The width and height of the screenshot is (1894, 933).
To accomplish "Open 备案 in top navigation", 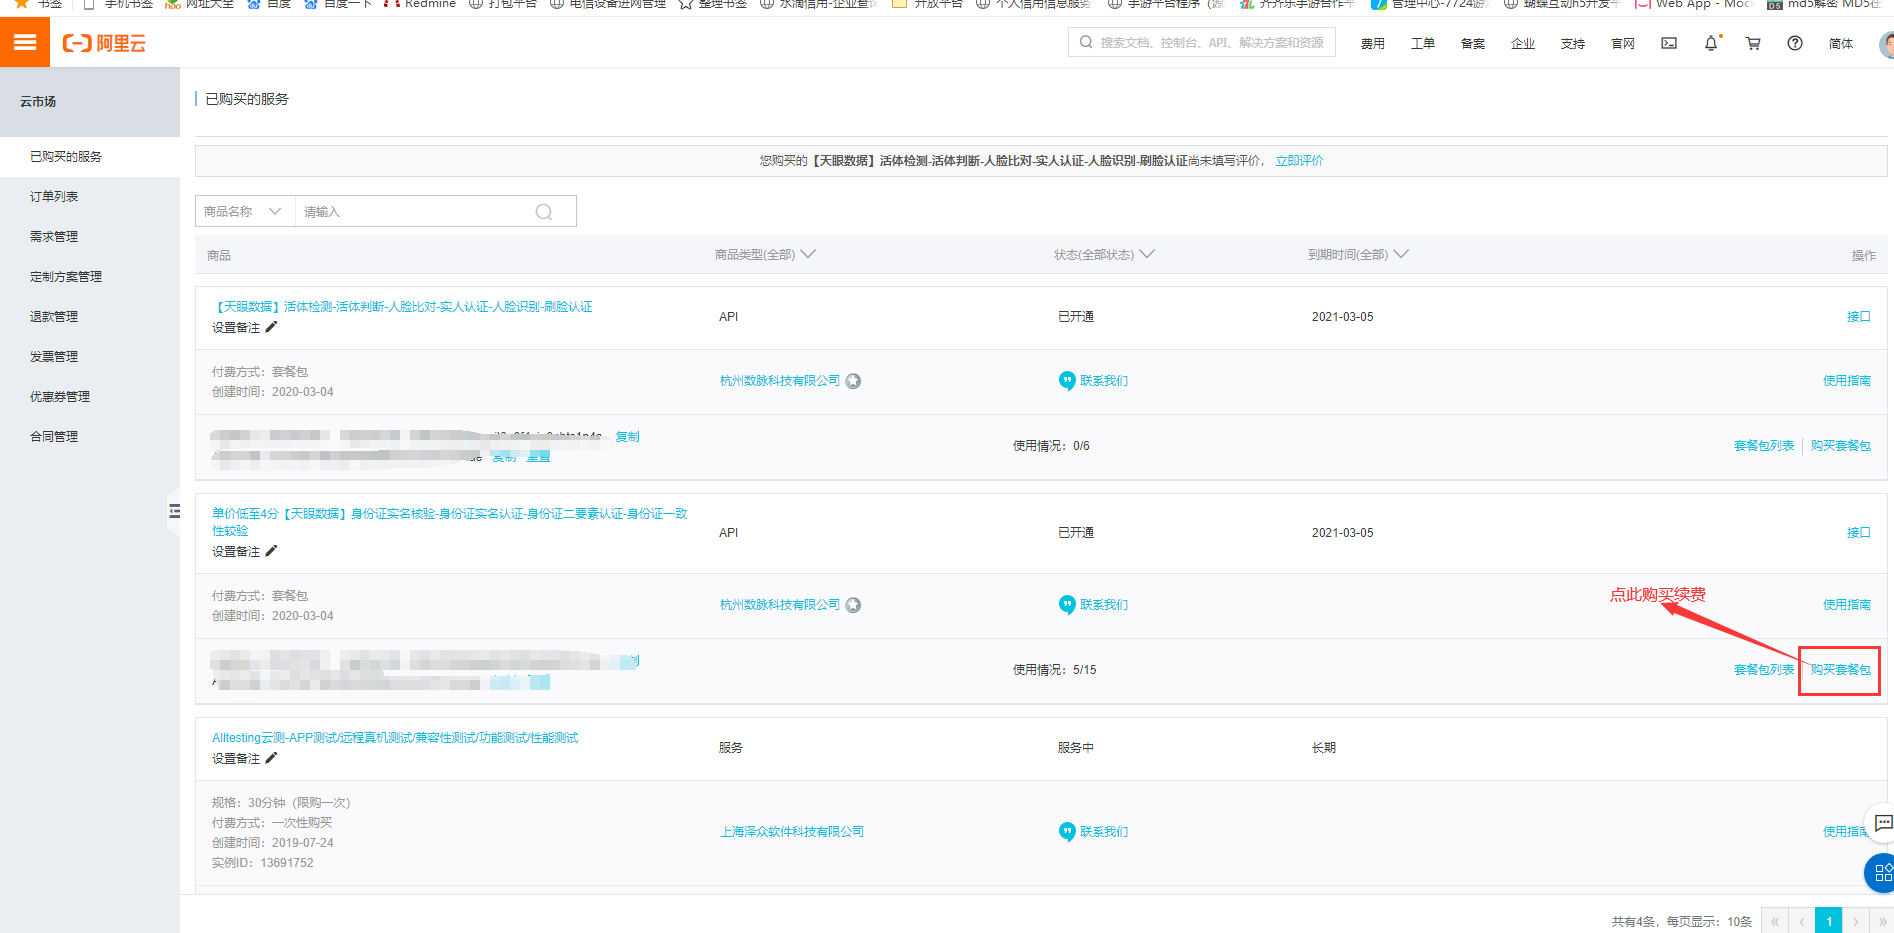I will [1473, 44].
